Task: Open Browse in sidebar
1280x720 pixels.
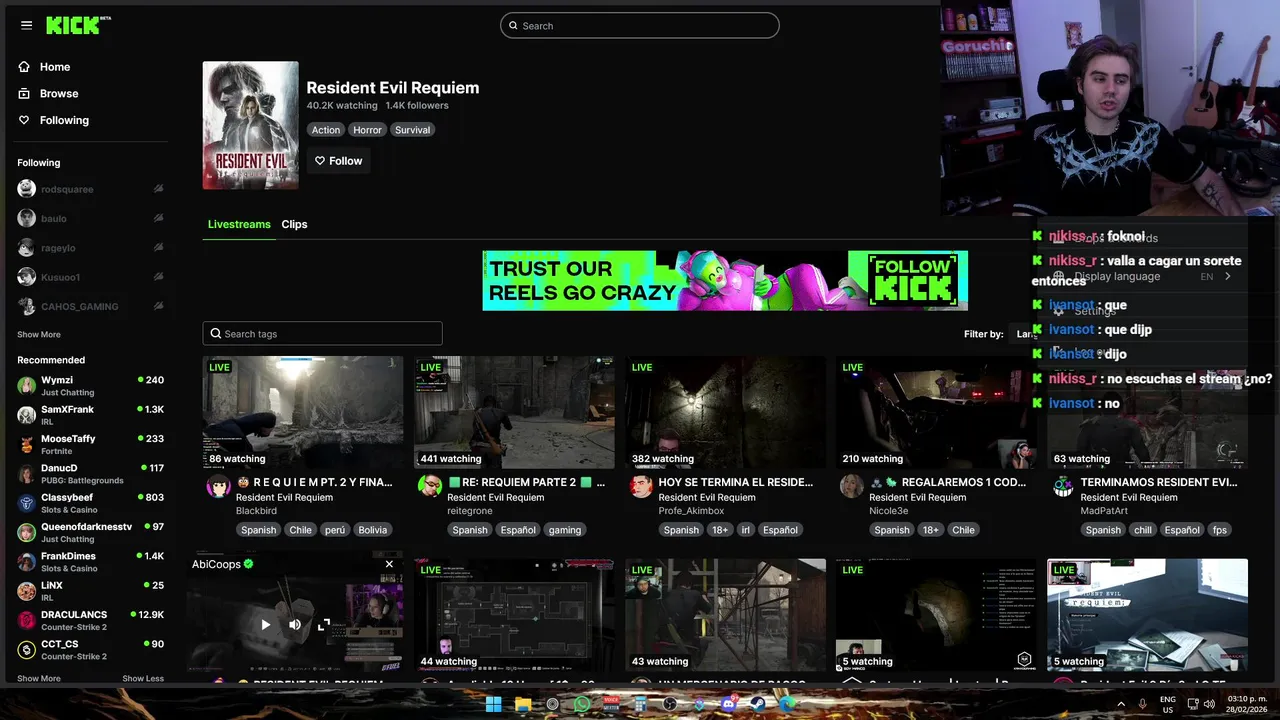Action: (59, 93)
